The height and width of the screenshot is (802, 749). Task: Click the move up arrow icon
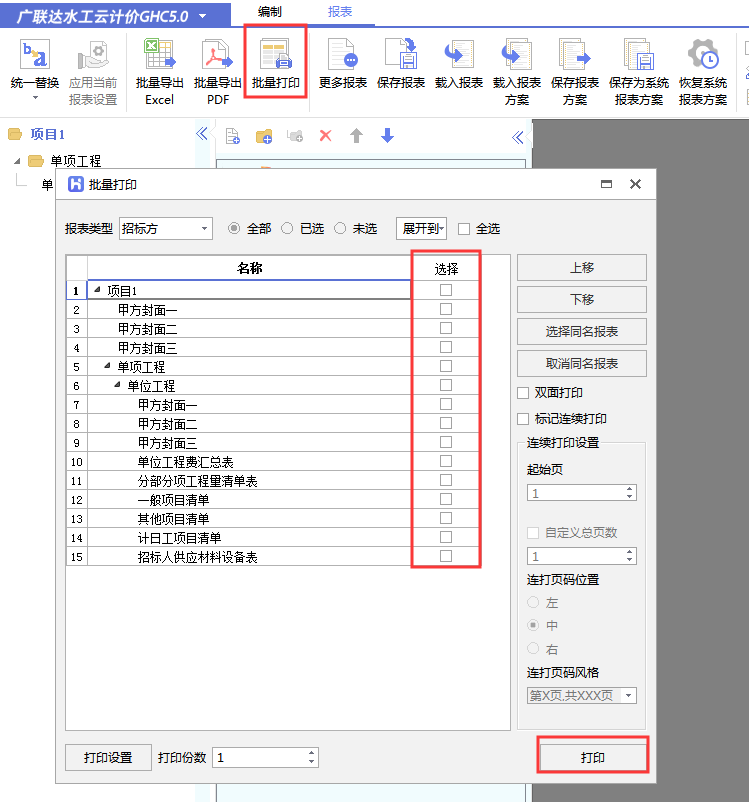tap(357, 136)
